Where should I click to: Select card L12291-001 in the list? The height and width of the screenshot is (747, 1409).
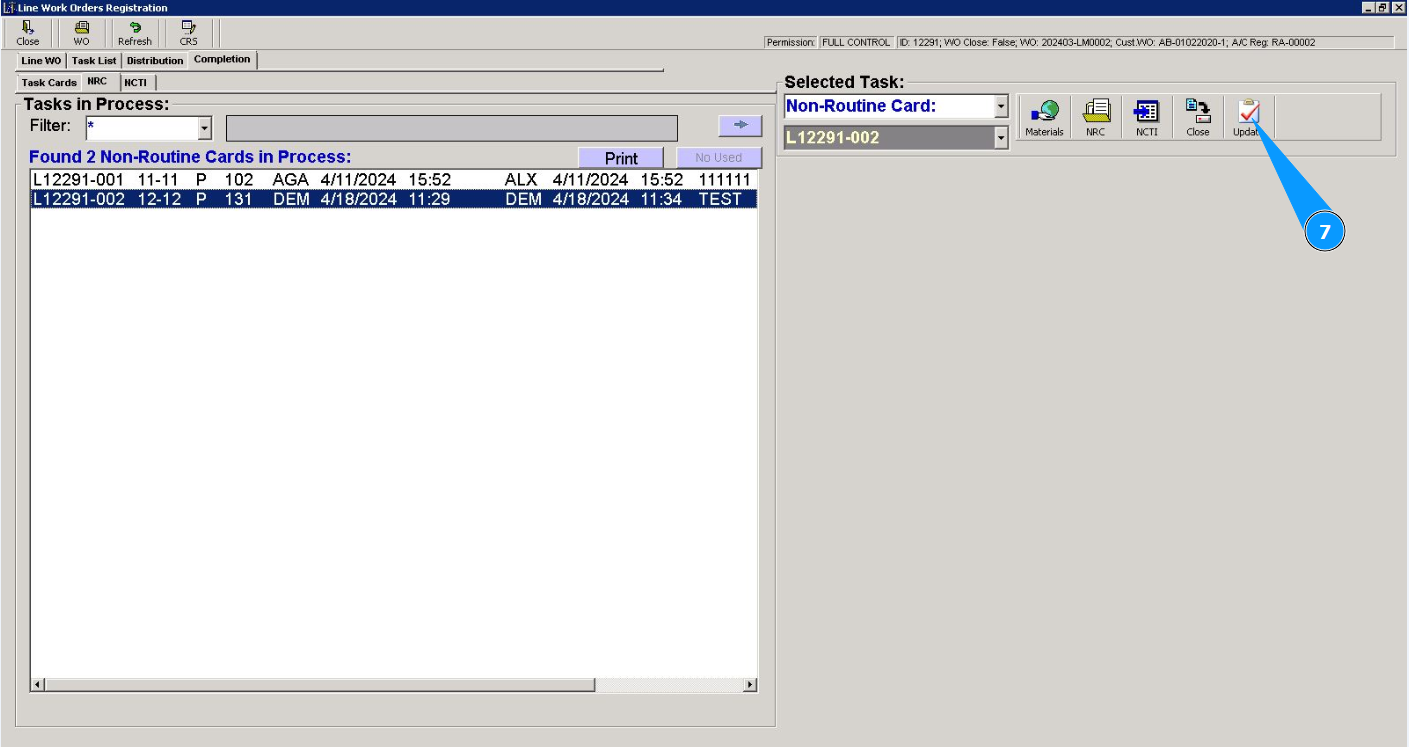(393, 180)
